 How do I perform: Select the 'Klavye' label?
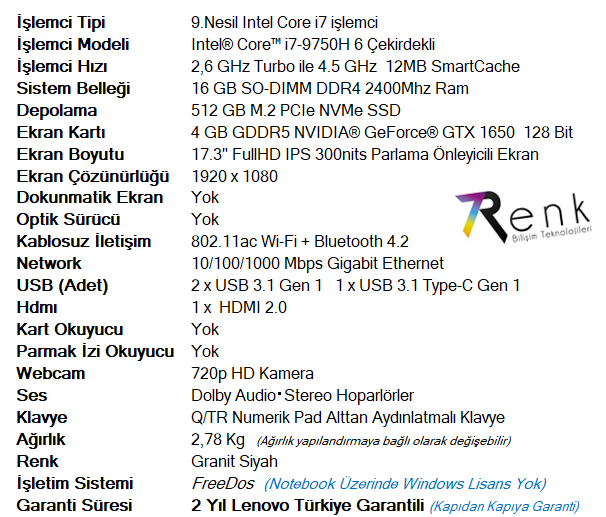42,418
